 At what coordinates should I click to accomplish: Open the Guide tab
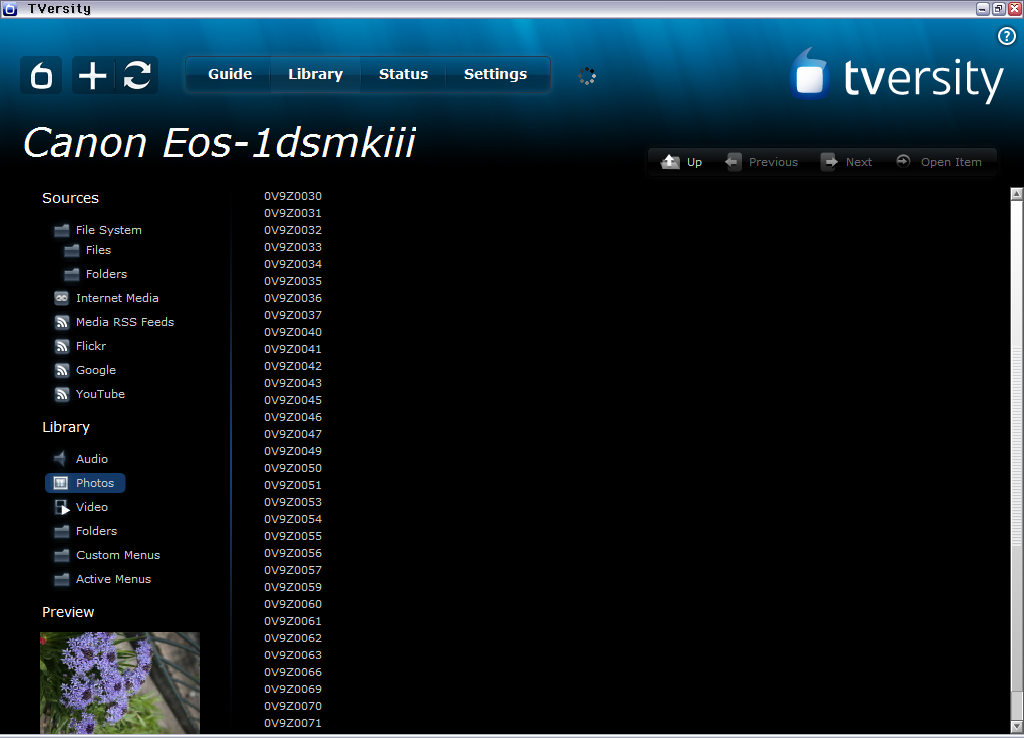point(230,74)
